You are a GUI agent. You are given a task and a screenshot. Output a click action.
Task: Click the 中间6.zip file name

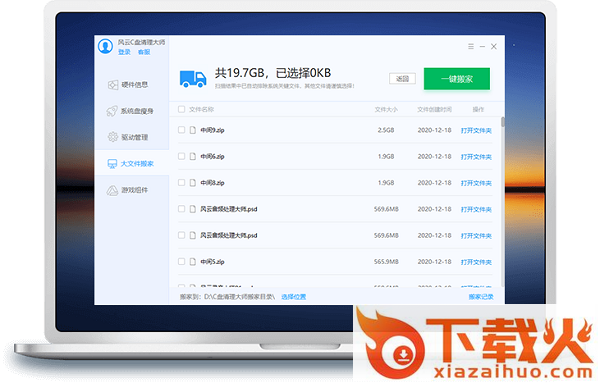(x=212, y=156)
